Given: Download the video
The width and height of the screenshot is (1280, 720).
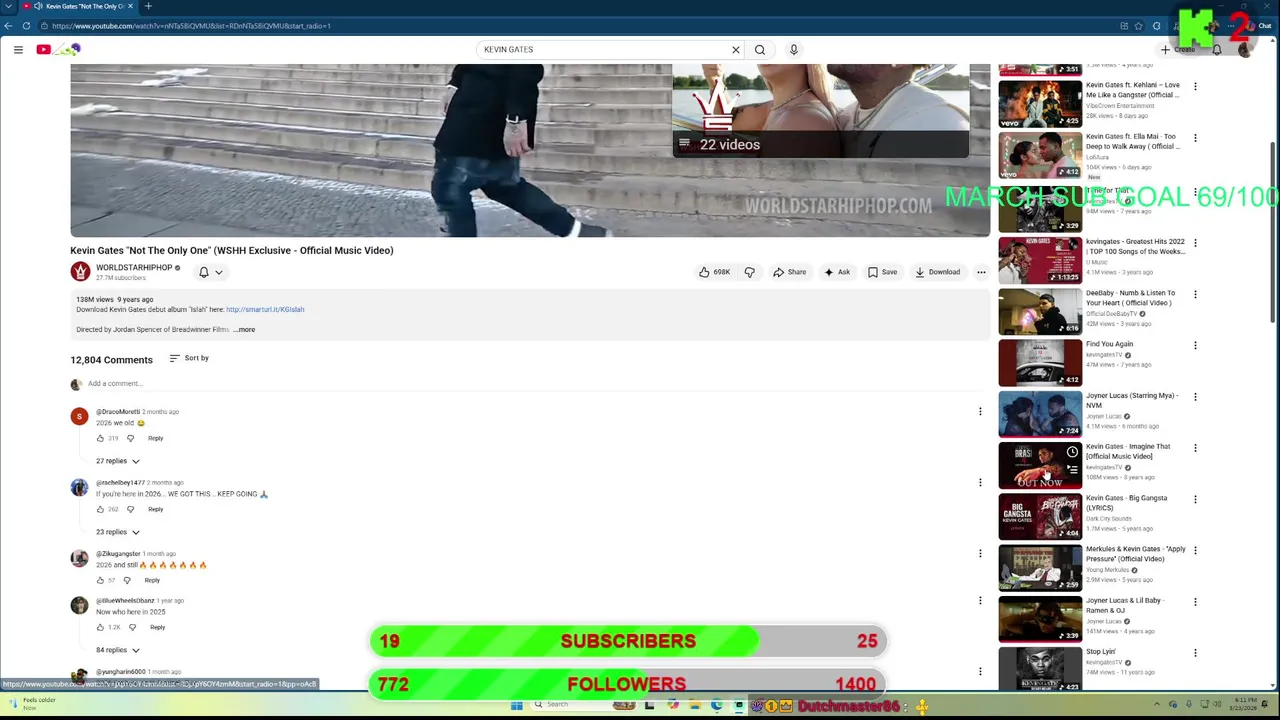Looking at the screenshot, I should (938, 272).
